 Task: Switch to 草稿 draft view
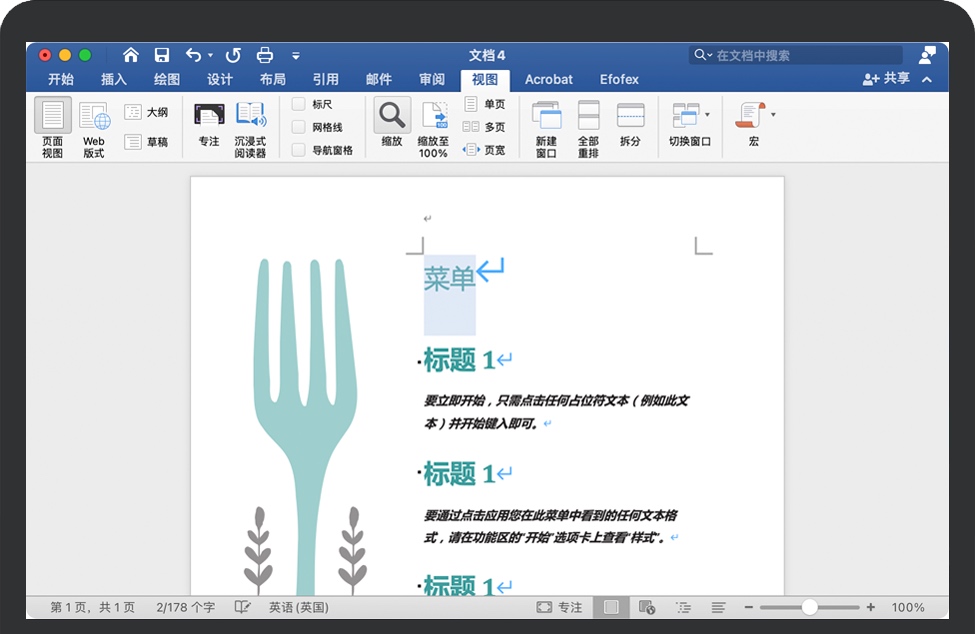pos(146,142)
